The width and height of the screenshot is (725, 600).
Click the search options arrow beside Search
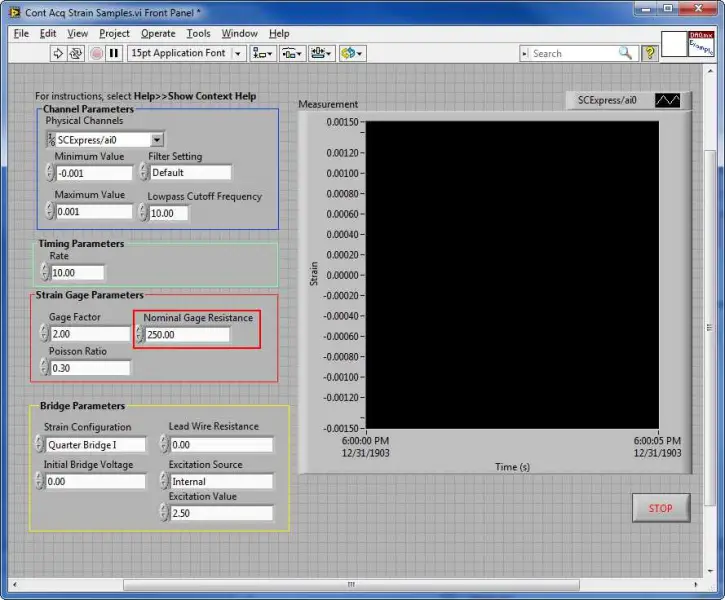click(x=524, y=54)
